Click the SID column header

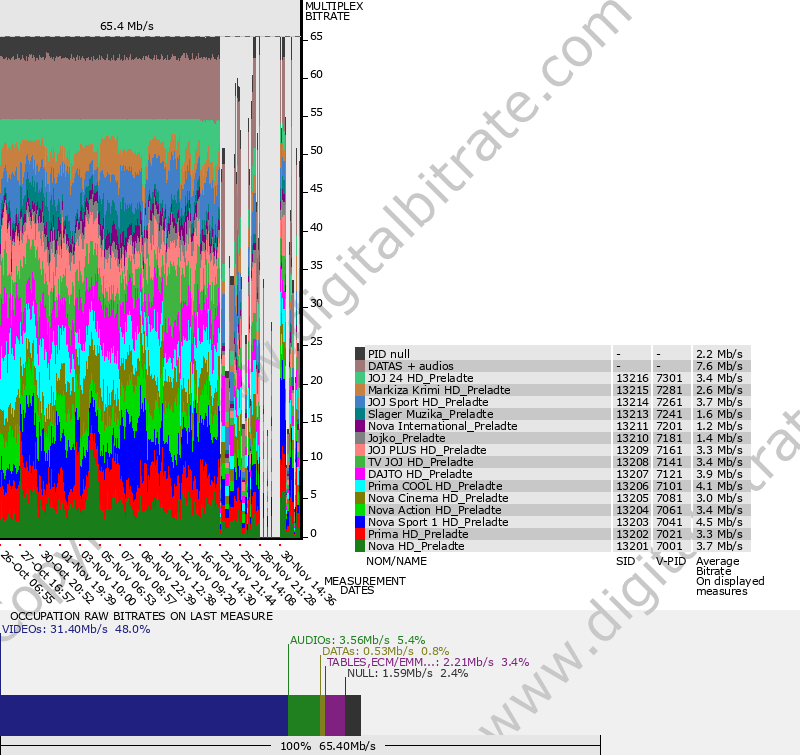pos(625,561)
